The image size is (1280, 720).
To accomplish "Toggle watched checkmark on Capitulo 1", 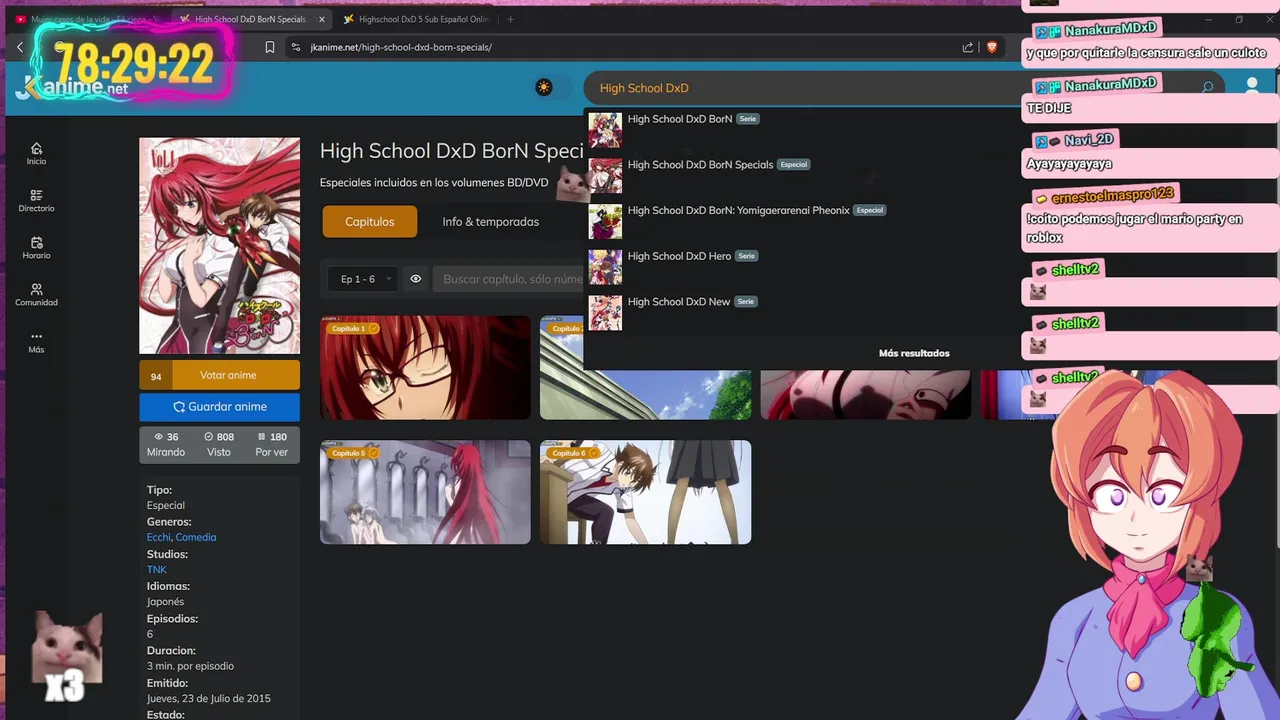I will coord(373,328).
